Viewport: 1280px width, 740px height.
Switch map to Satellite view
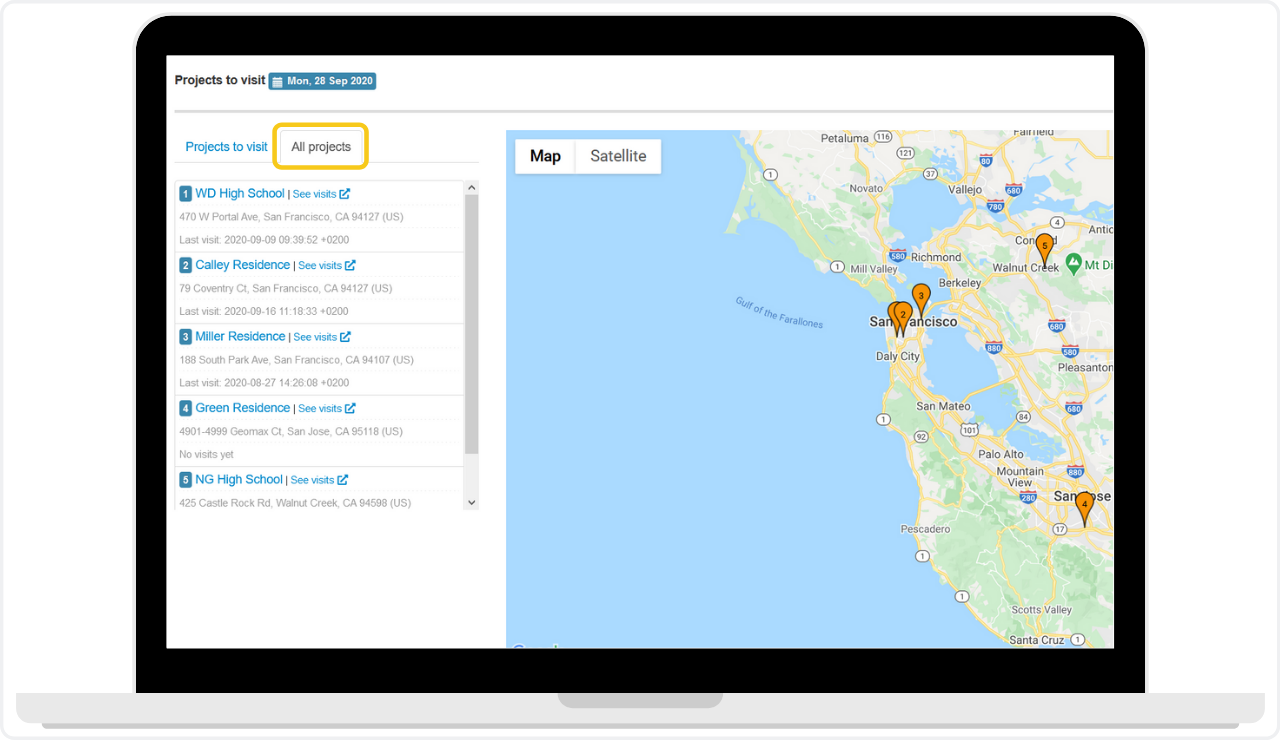click(618, 156)
